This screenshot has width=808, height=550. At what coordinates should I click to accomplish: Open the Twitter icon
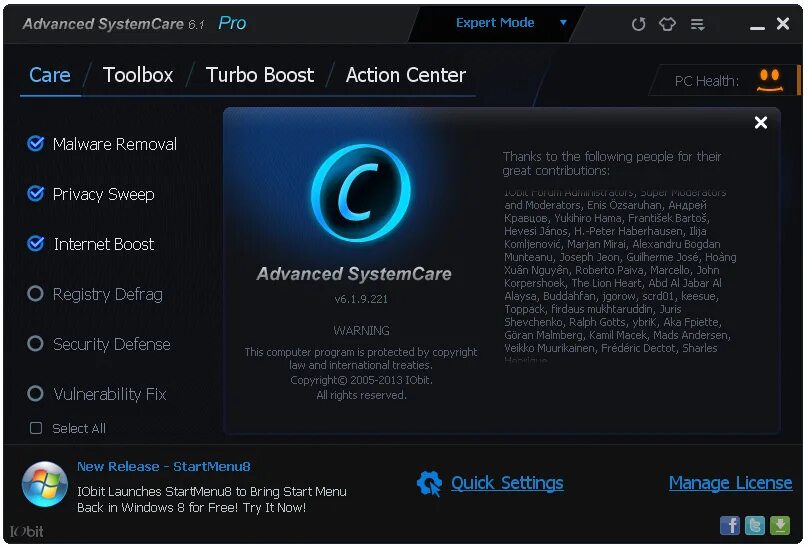click(x=754, y=525)
